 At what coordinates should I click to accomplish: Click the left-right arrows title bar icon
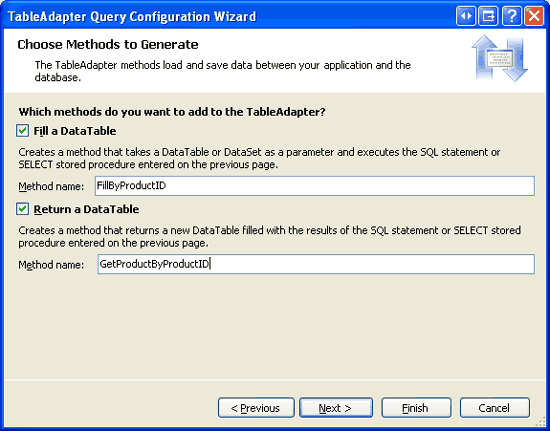click(x=466, y=16)
